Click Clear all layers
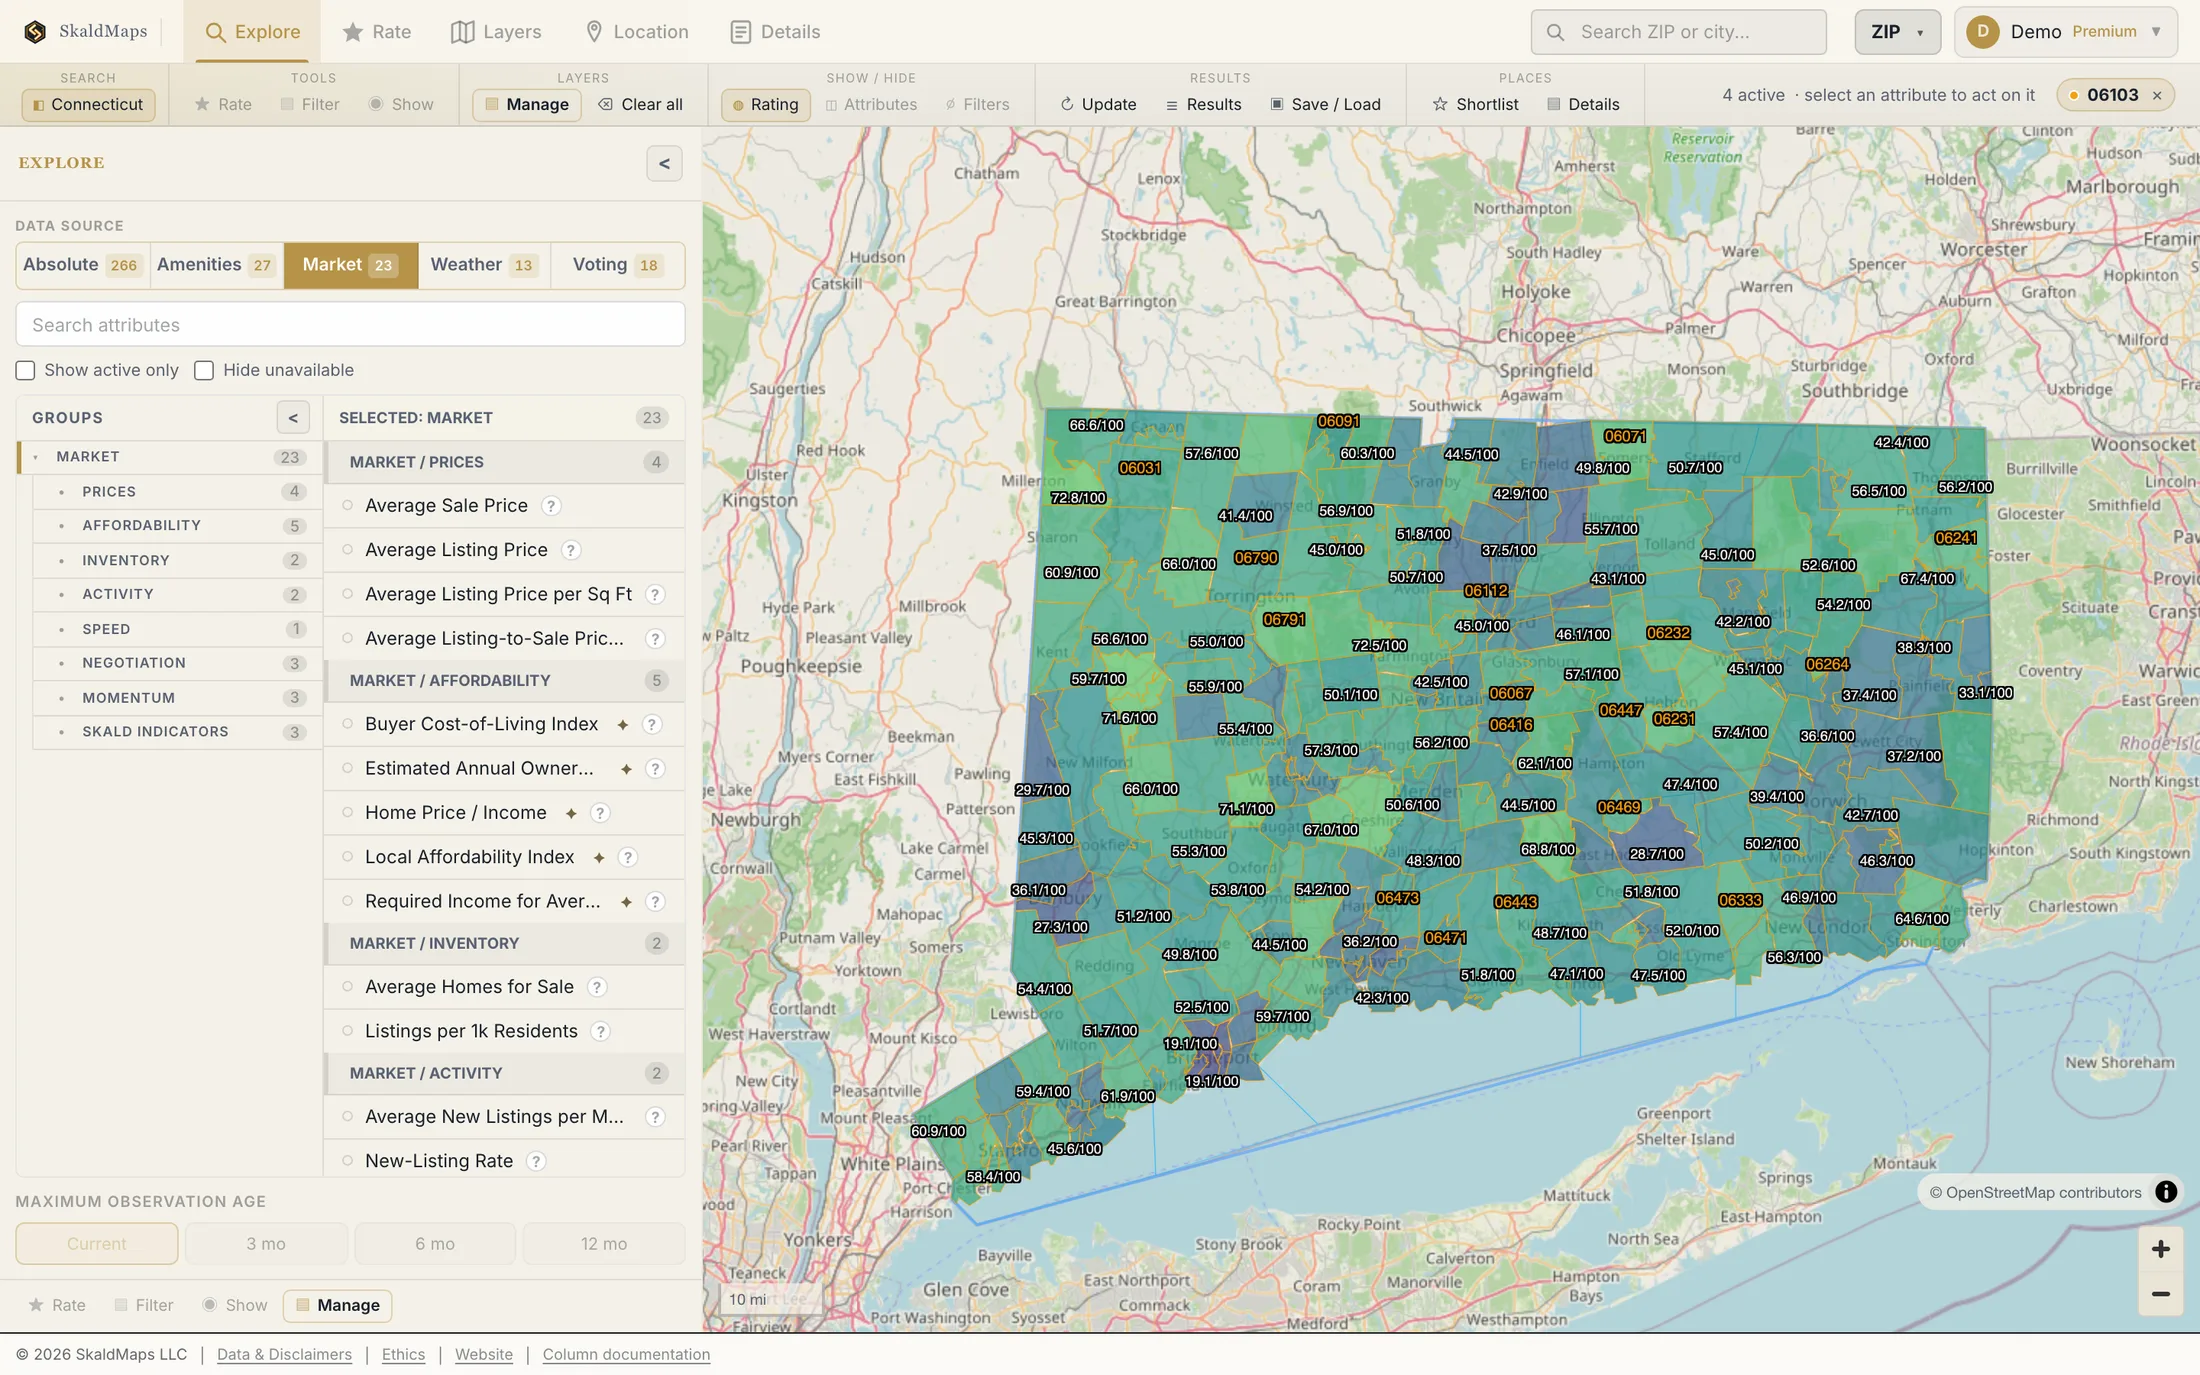Screen dimensions: 2200x1375 640,104
